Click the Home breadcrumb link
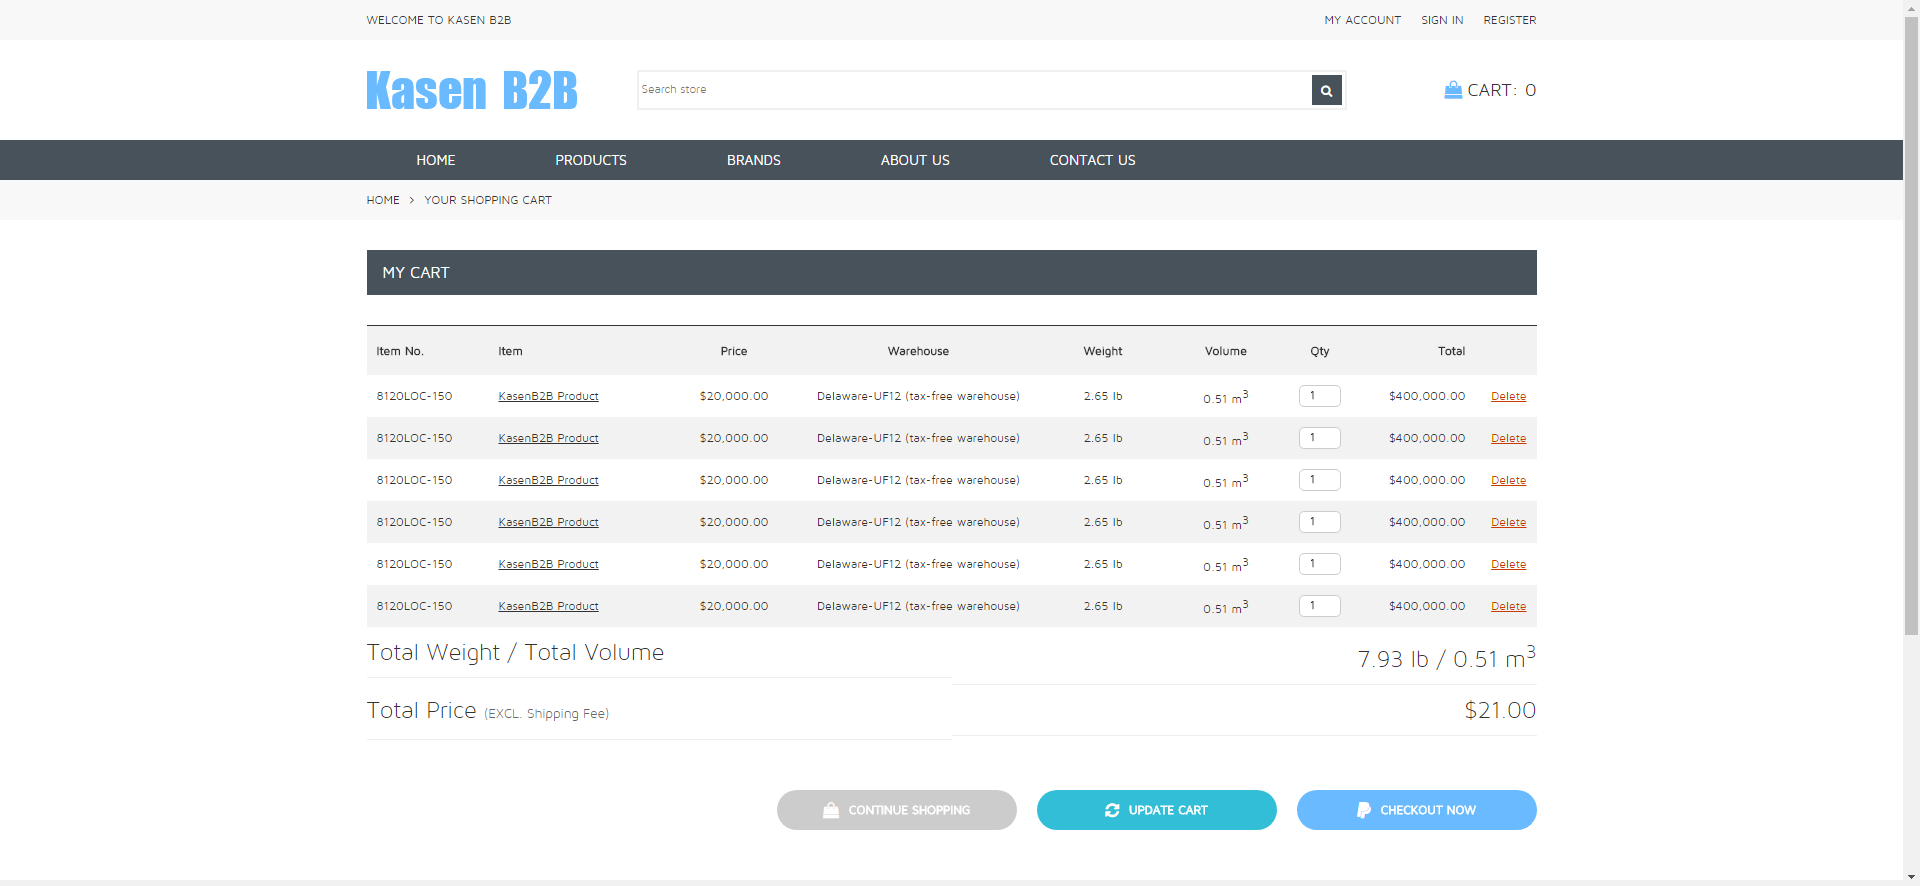Screen dimensions: 1920x886 (x=382, y=200)
